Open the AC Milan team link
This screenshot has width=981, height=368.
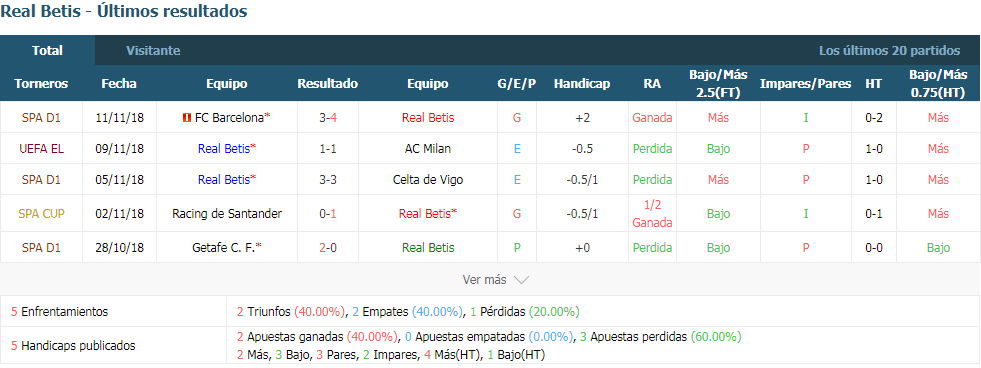(428, 148)
